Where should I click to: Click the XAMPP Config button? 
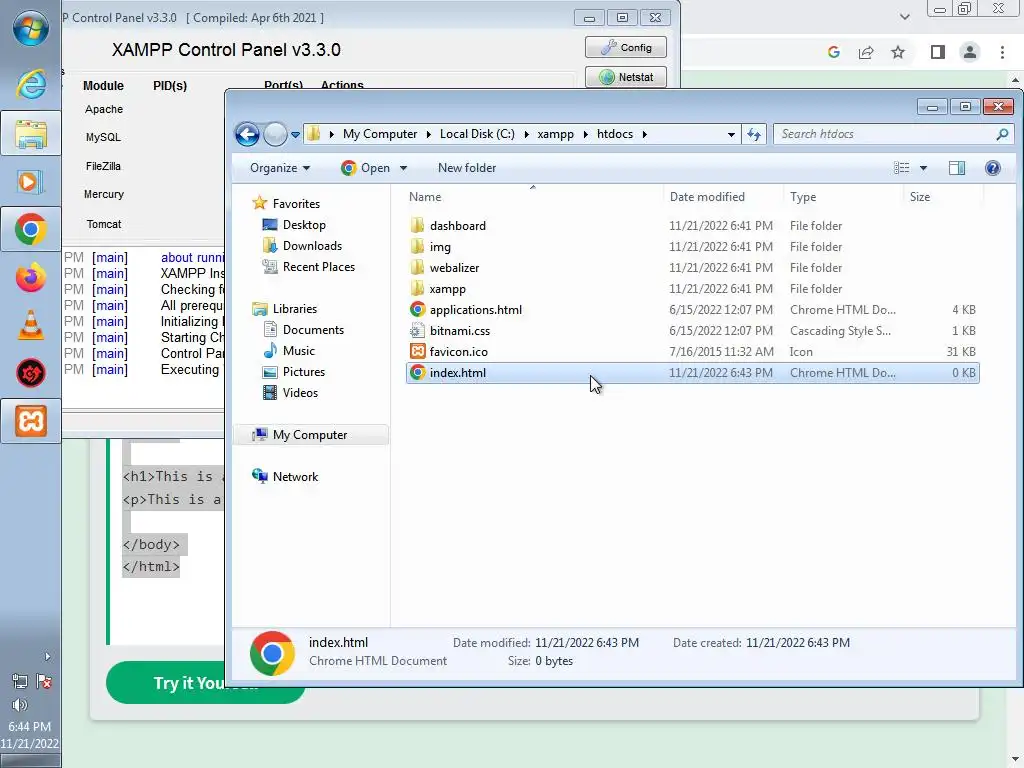coord(626,48)
